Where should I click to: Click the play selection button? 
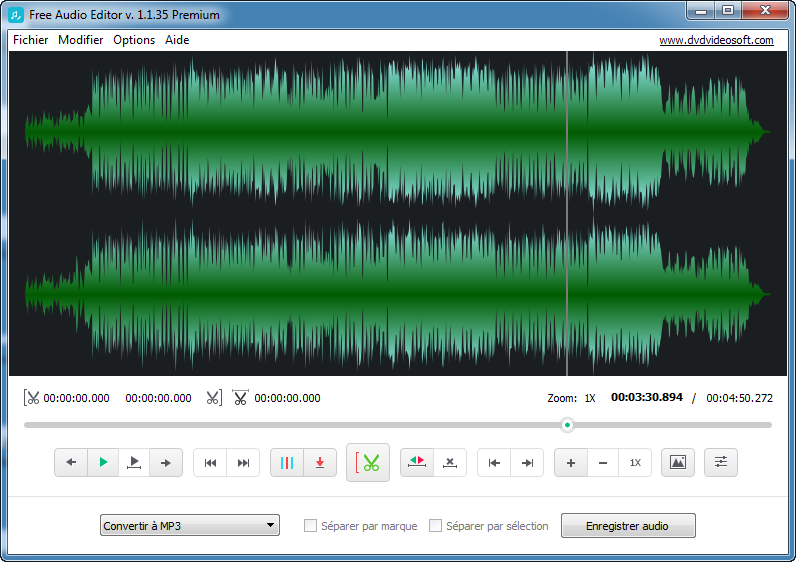(134, 462)
